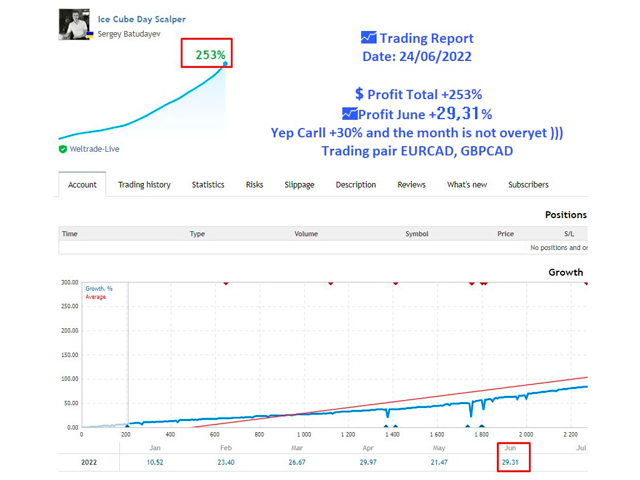Click the chart icon before Profit June
The width and height of the screenshot is (640, 480).
[349, 114]
